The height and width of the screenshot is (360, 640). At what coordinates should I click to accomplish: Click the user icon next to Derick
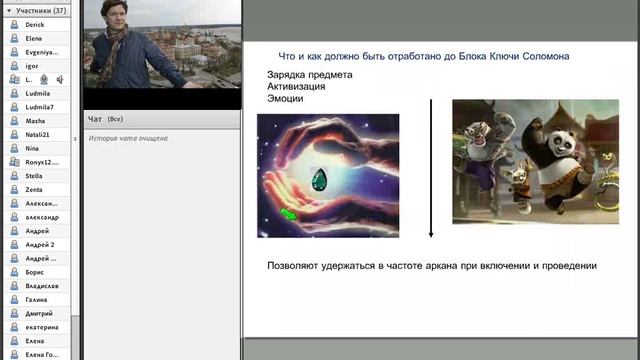tap(14, 24)
